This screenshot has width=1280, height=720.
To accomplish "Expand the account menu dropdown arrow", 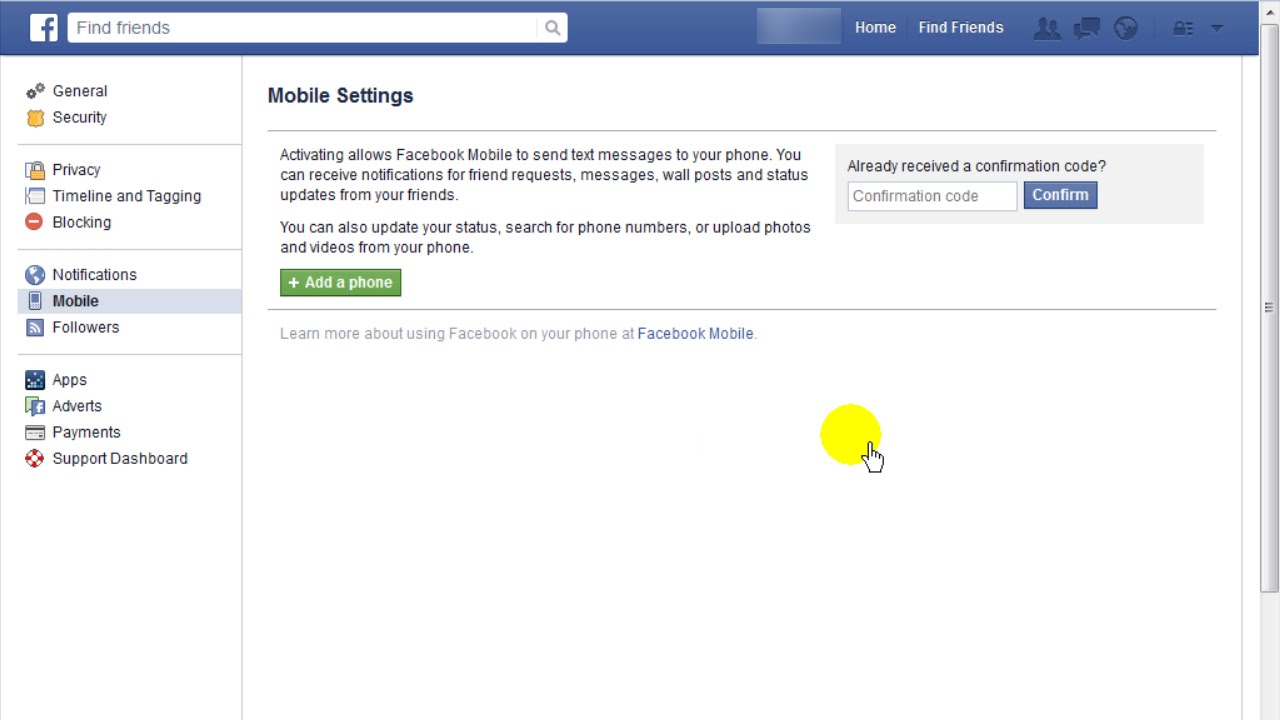I will pos(1216,28).
